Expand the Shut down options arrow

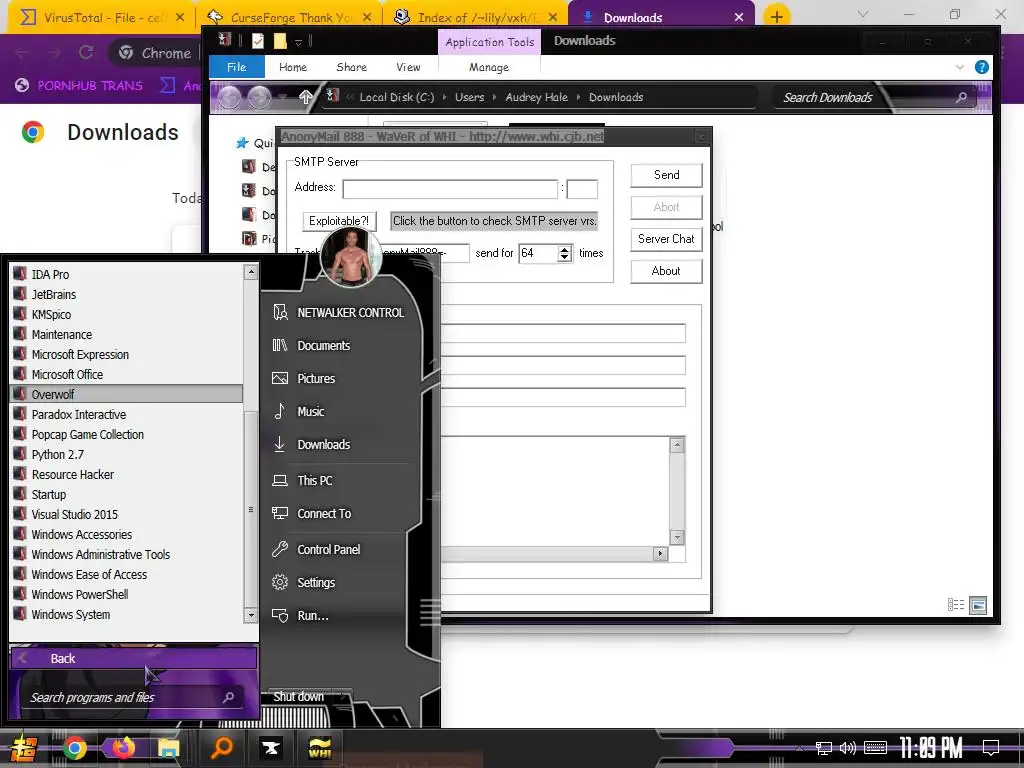(344, 697)
